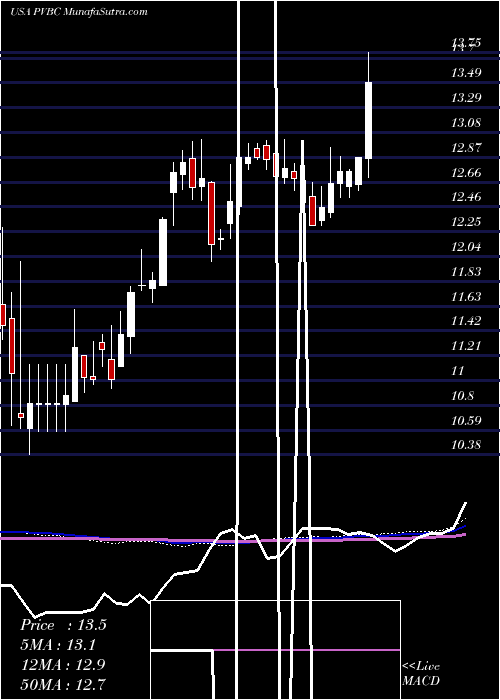This screenshot has width=500, height=700.
Task: Click the 10.8 price axis label
Action: click(x=463, y=396)
